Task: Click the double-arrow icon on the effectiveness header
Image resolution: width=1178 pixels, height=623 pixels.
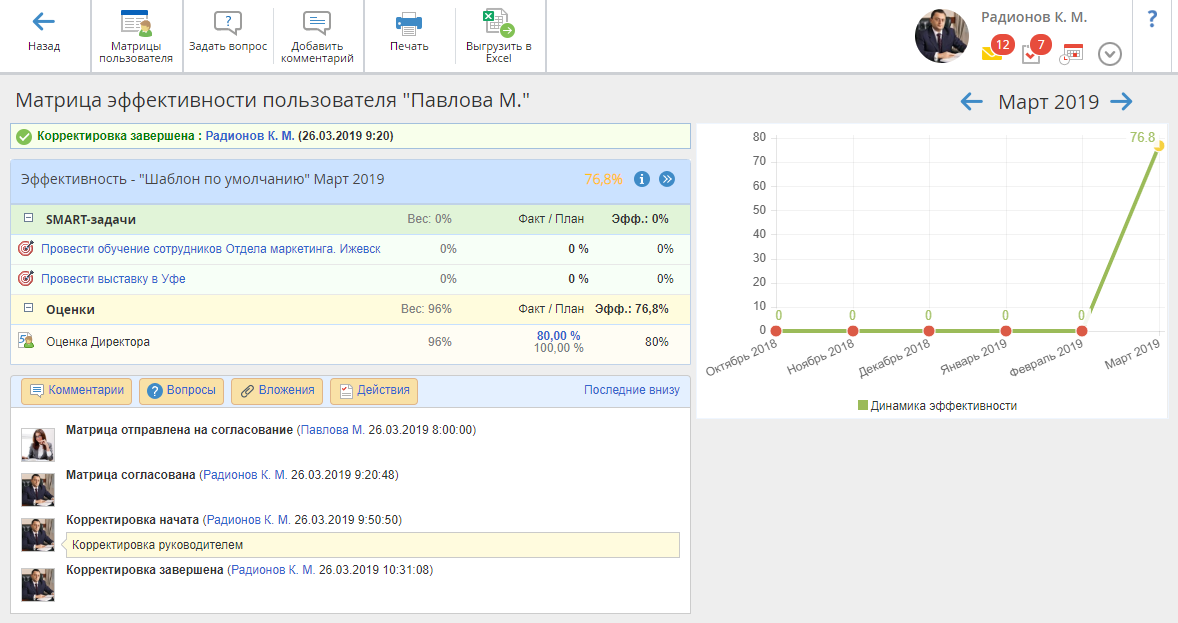Action: click(x=667, y=179)
